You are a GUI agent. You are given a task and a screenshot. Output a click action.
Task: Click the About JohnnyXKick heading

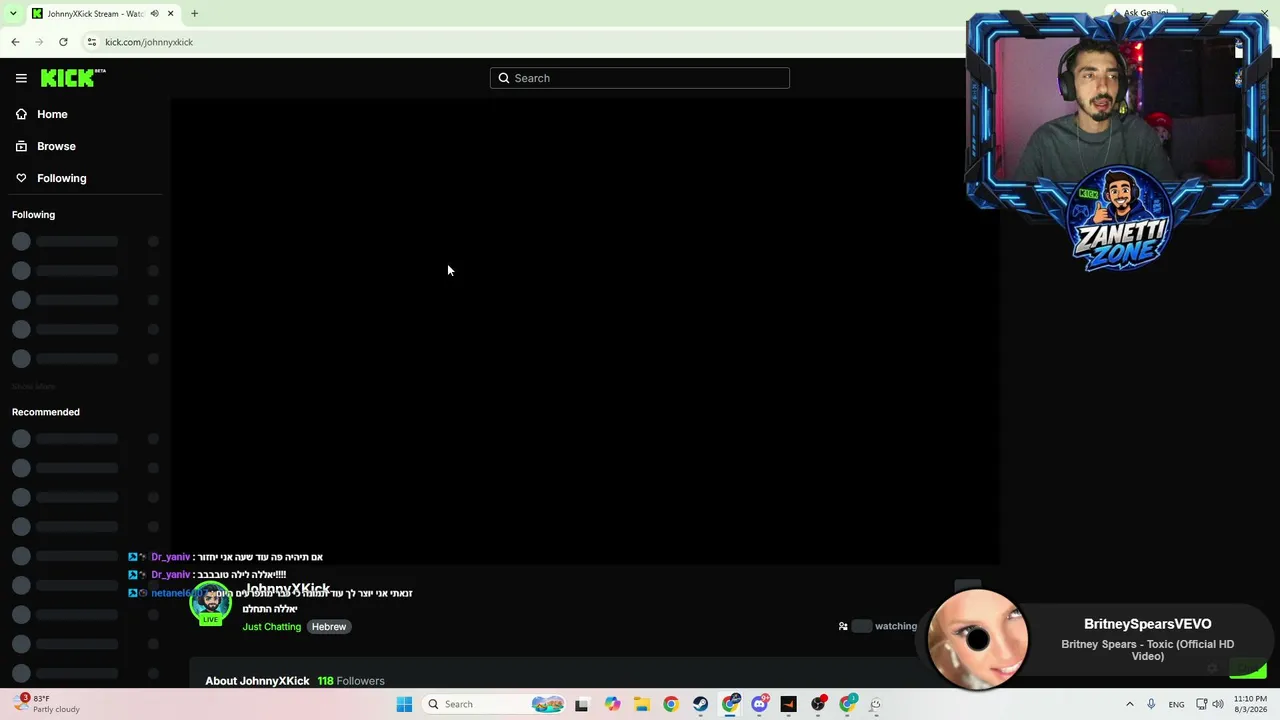[x=257, y=681]
